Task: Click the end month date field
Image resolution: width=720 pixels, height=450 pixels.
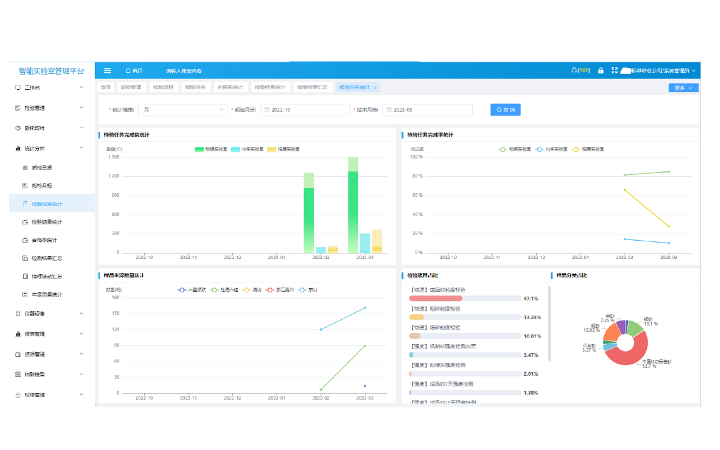Action: [427, 110]
